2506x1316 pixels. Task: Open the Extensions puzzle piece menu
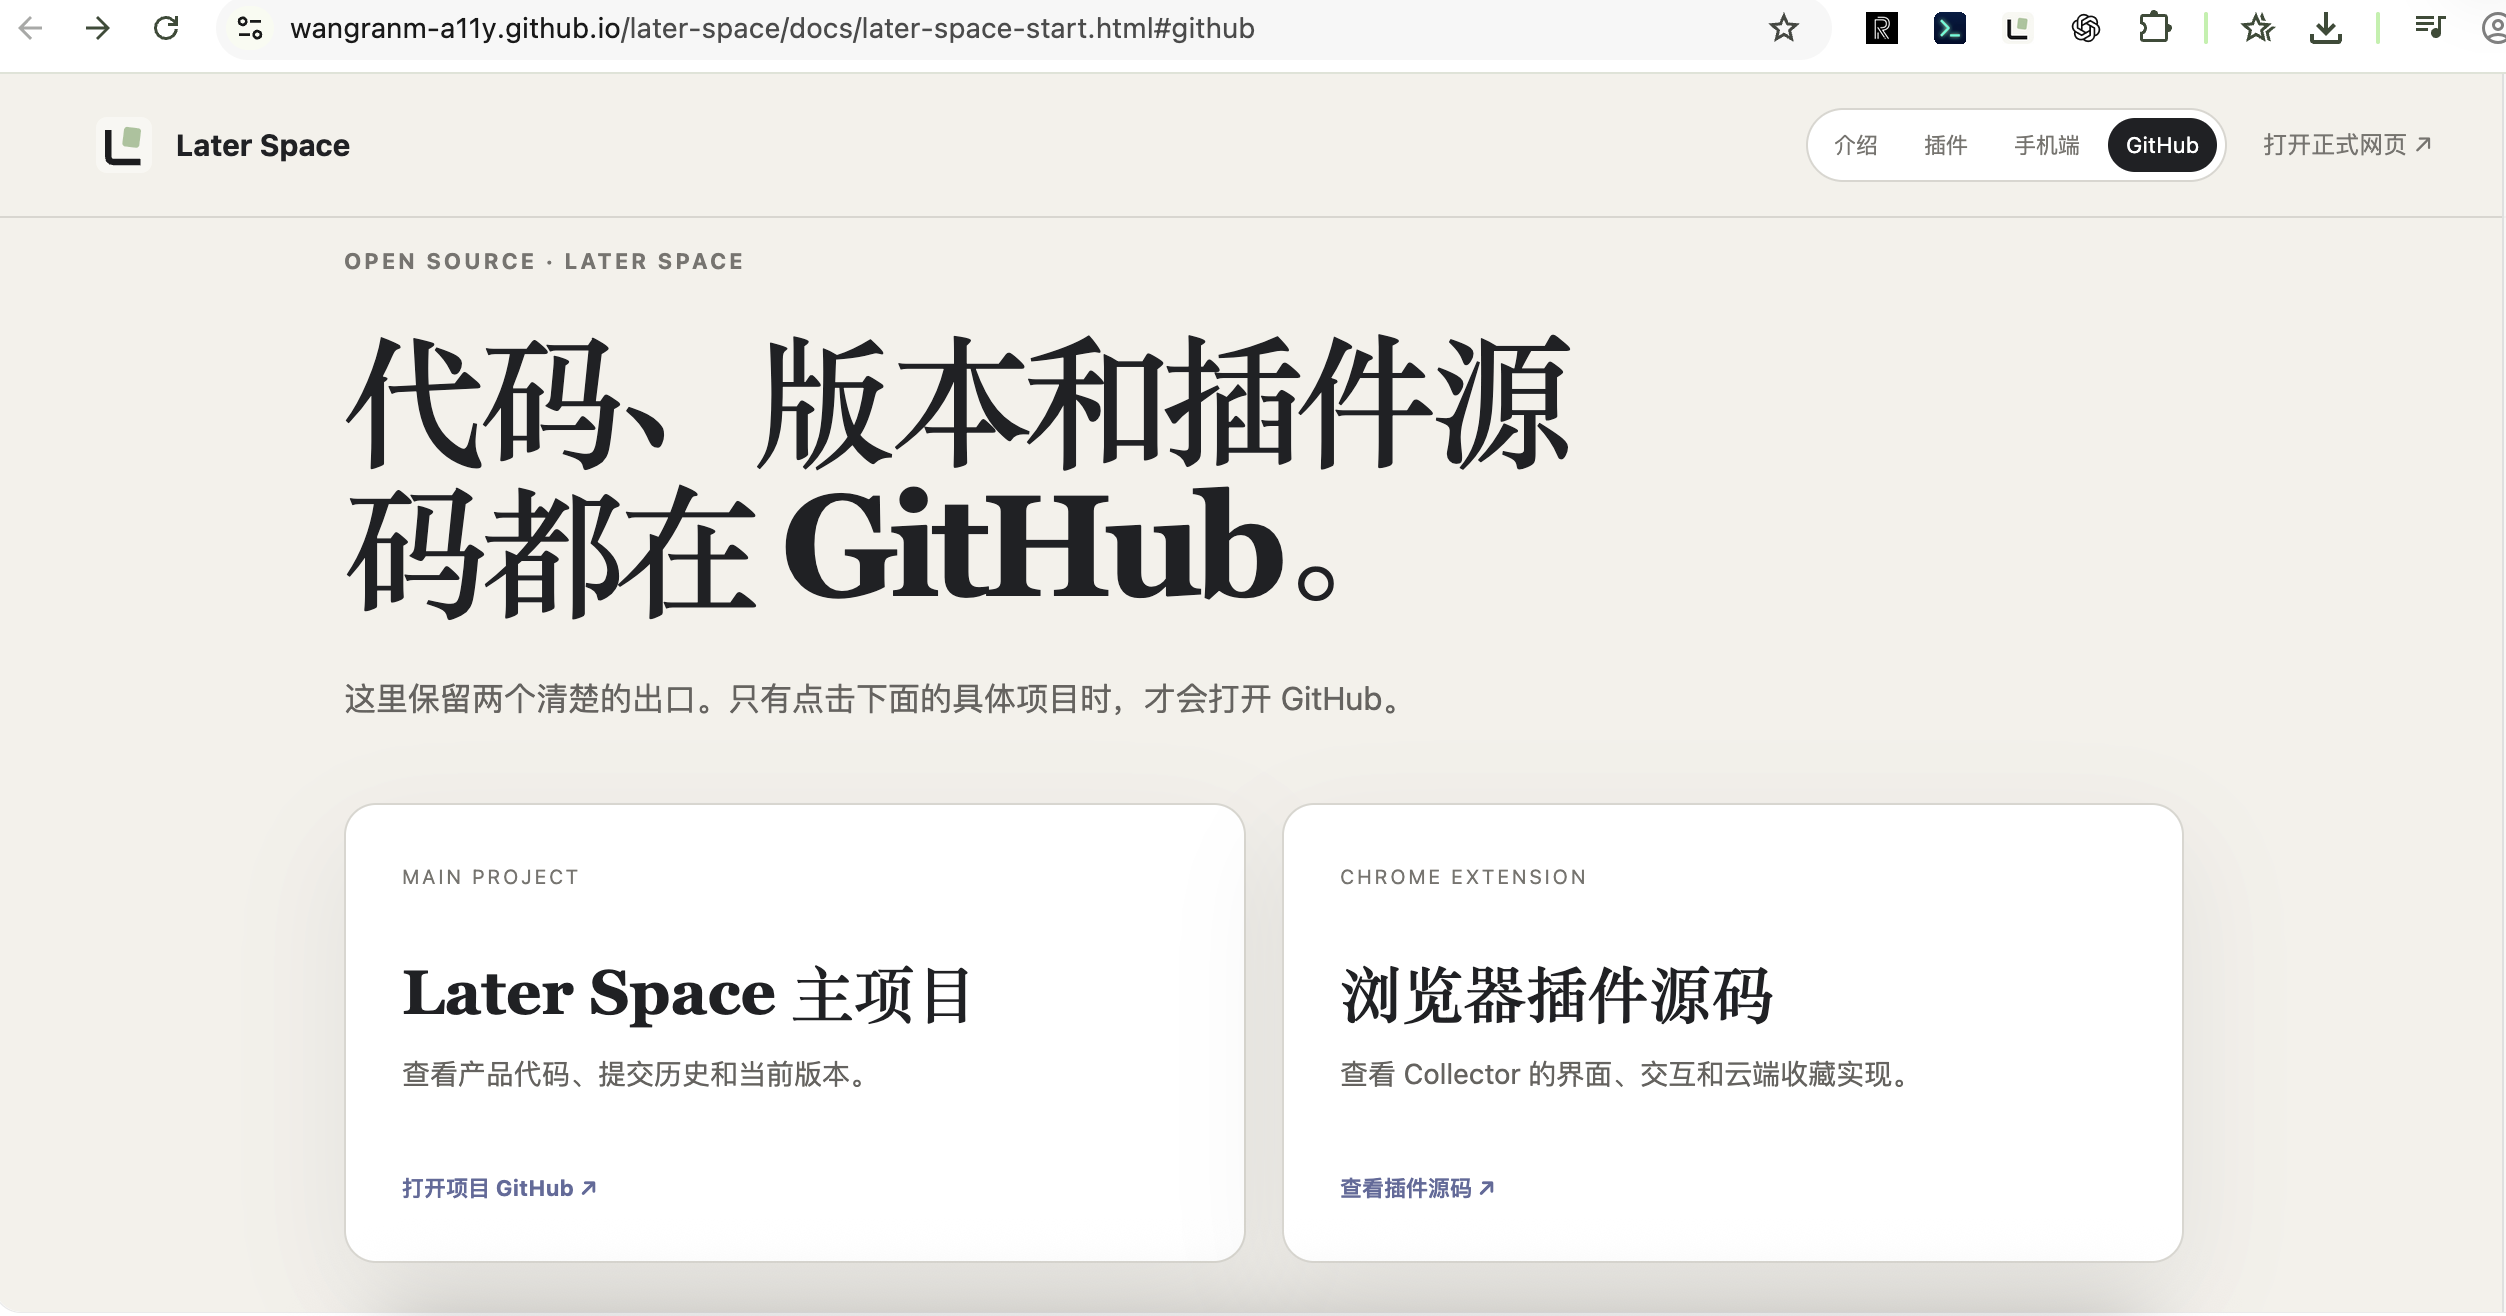[x=2155, y=28]
